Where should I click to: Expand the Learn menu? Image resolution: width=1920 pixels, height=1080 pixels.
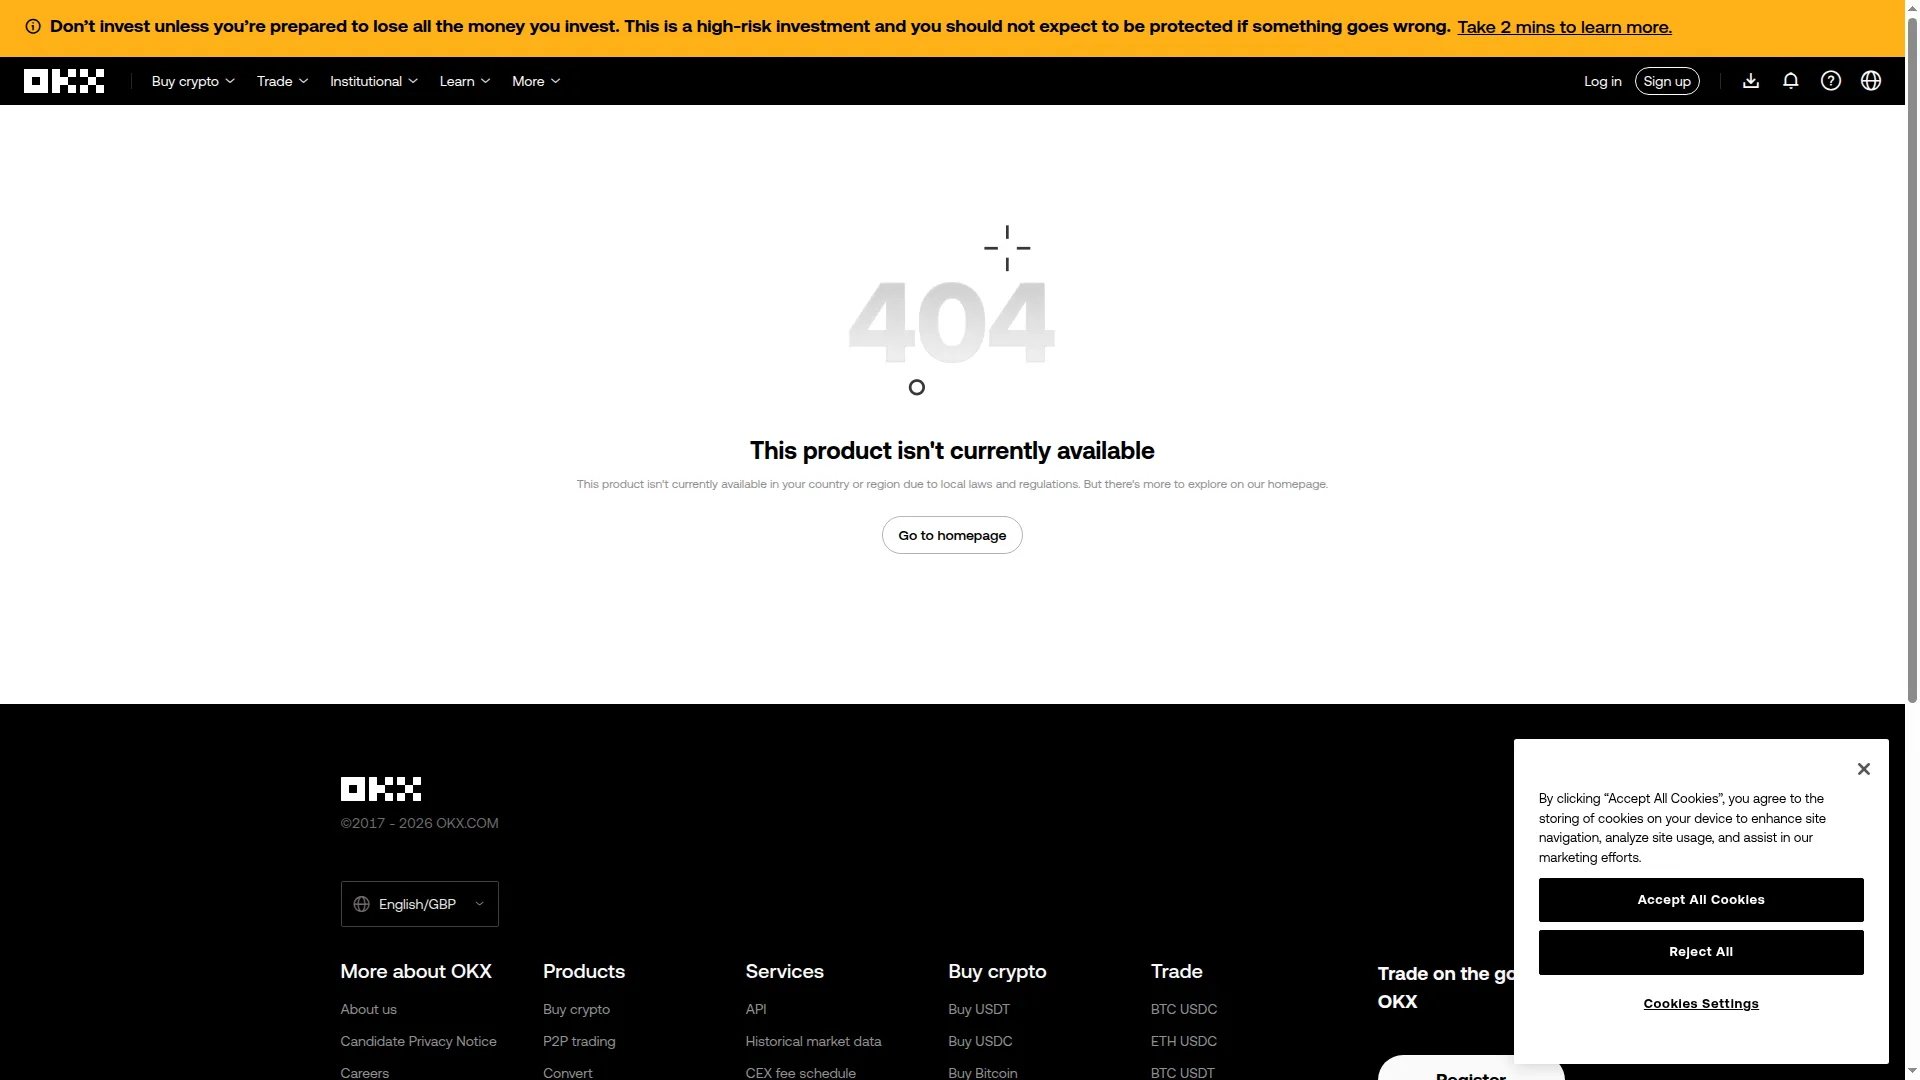tap(465, 81)
